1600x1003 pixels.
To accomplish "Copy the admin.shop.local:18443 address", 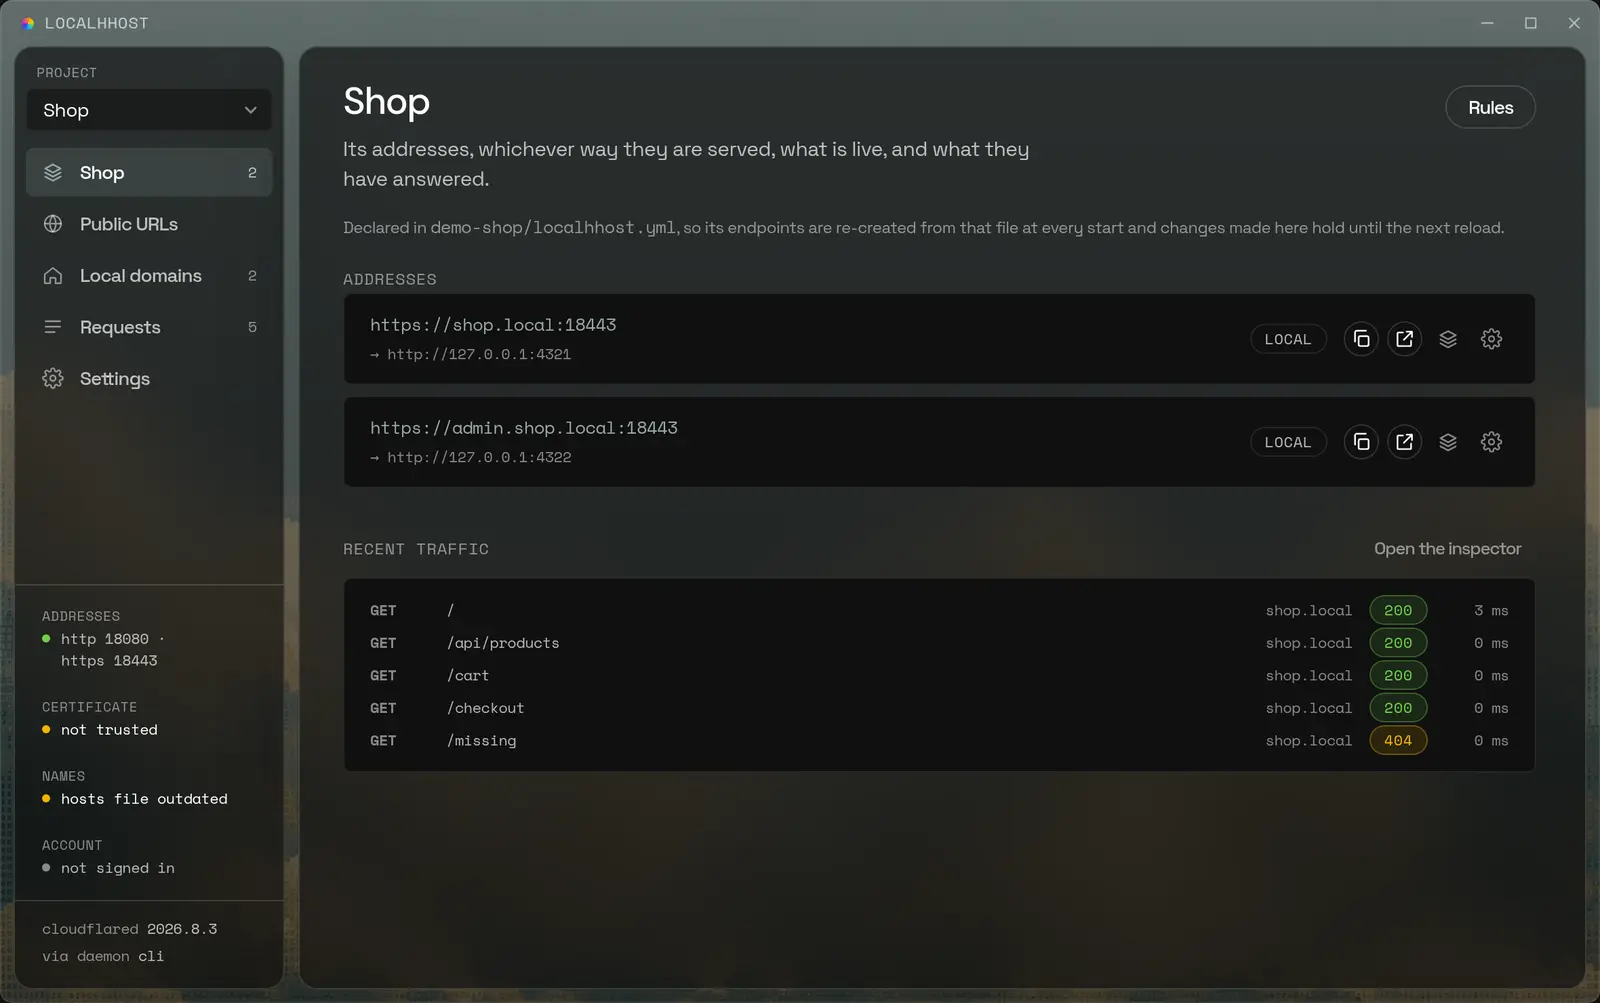I will (1361, 442).
